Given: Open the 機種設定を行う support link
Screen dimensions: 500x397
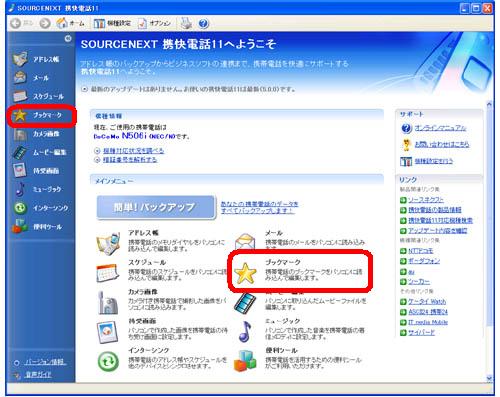Looking at the screenshot, I should 434,161.
